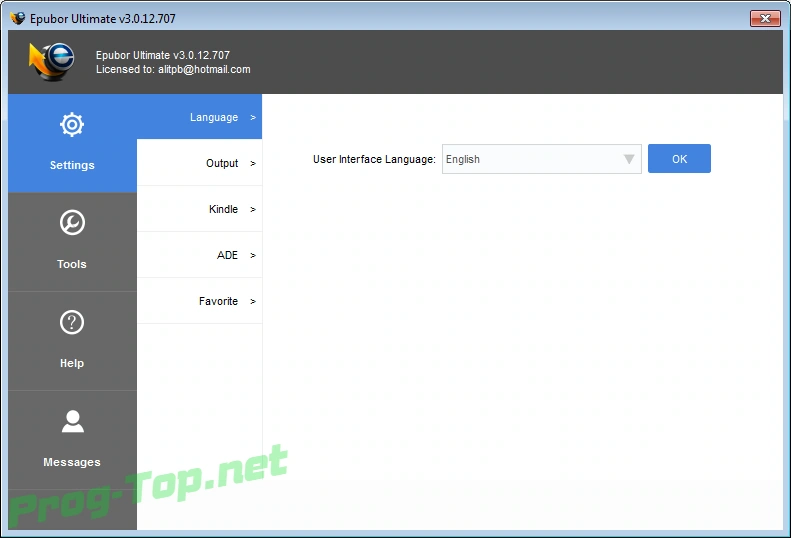Click the Settings gear icon
Viewport: 791px width, 538px height.
pyautogui.click(x=72, y=124)
